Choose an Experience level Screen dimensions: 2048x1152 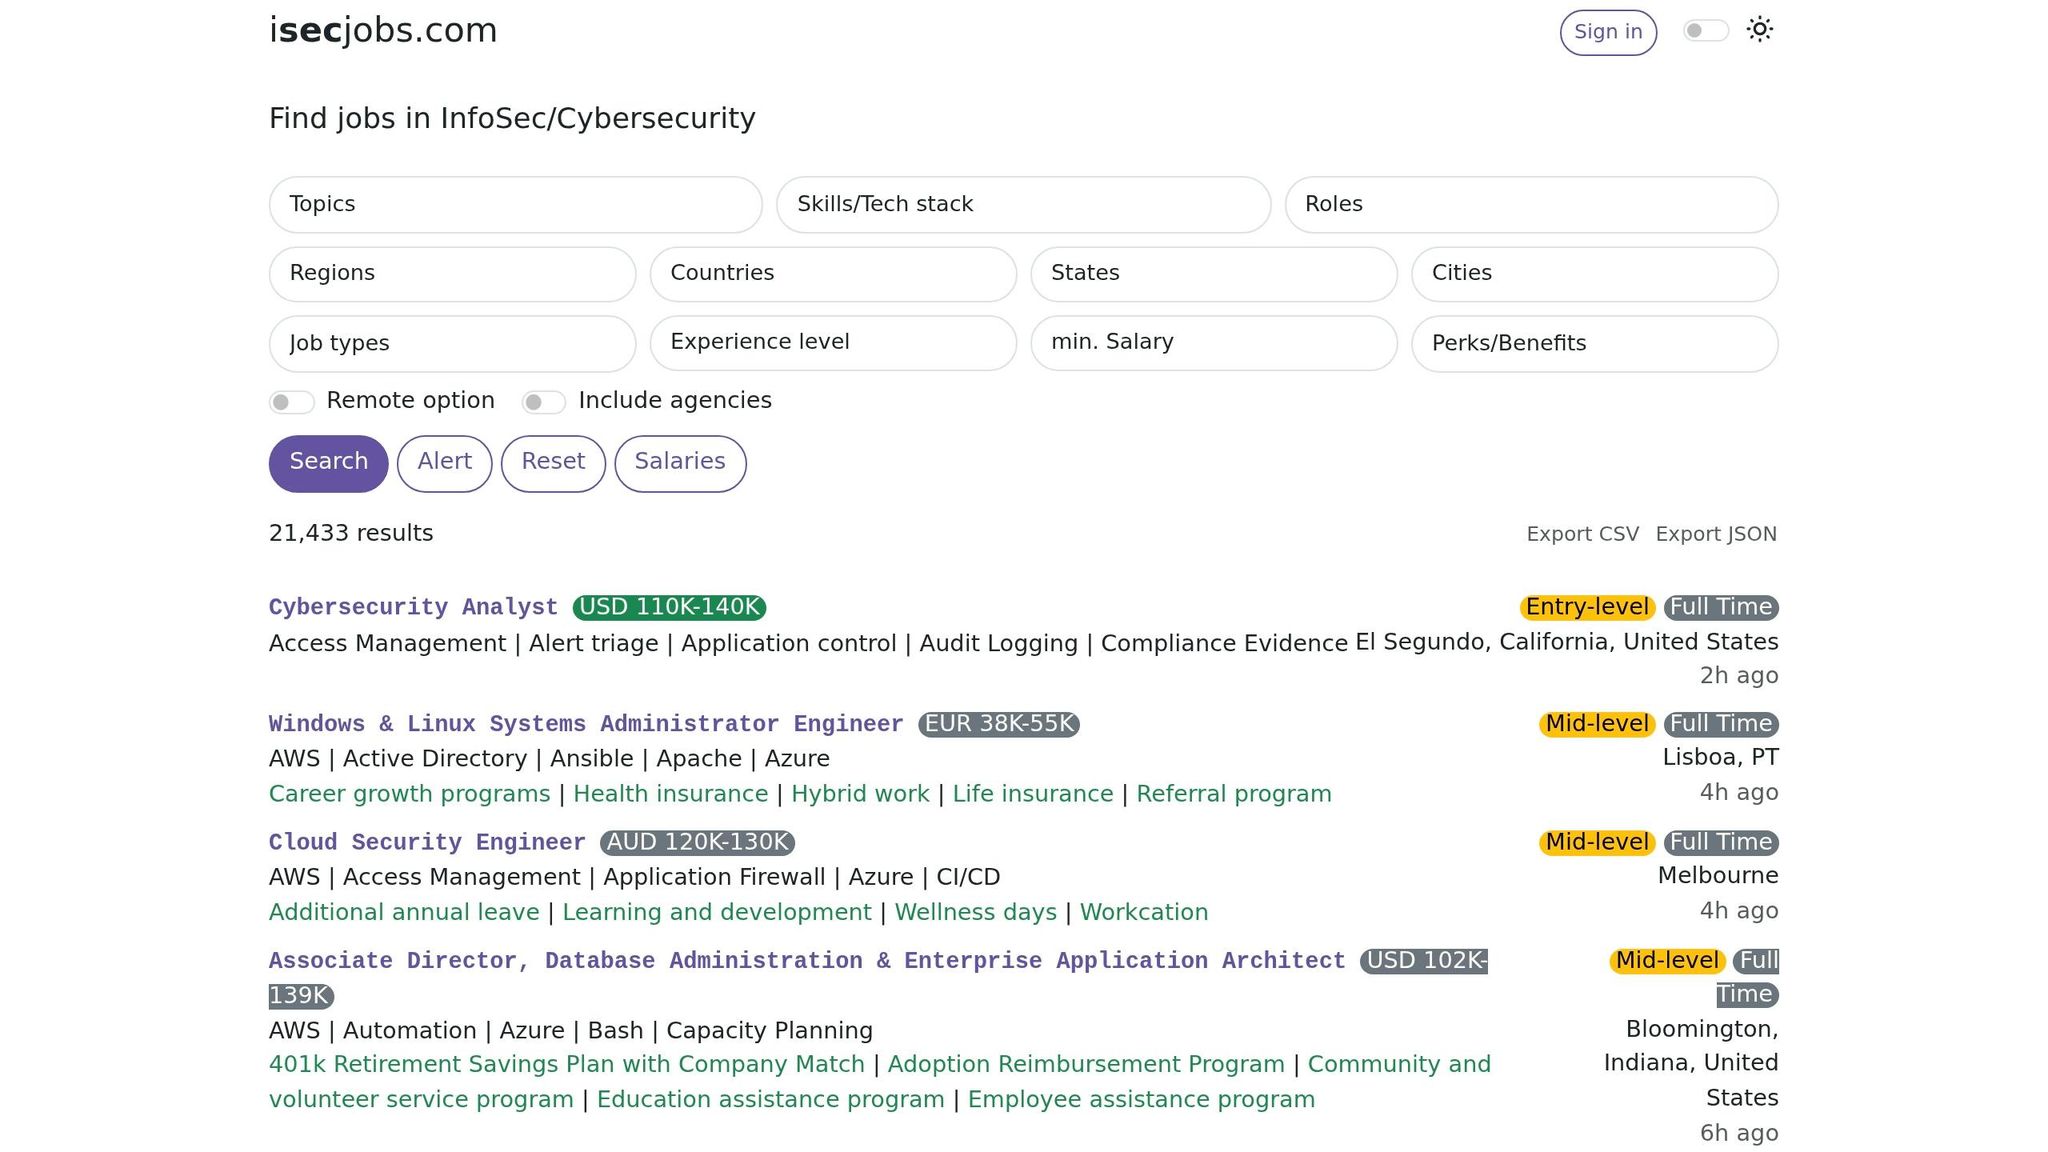click(x=834, y=343)
